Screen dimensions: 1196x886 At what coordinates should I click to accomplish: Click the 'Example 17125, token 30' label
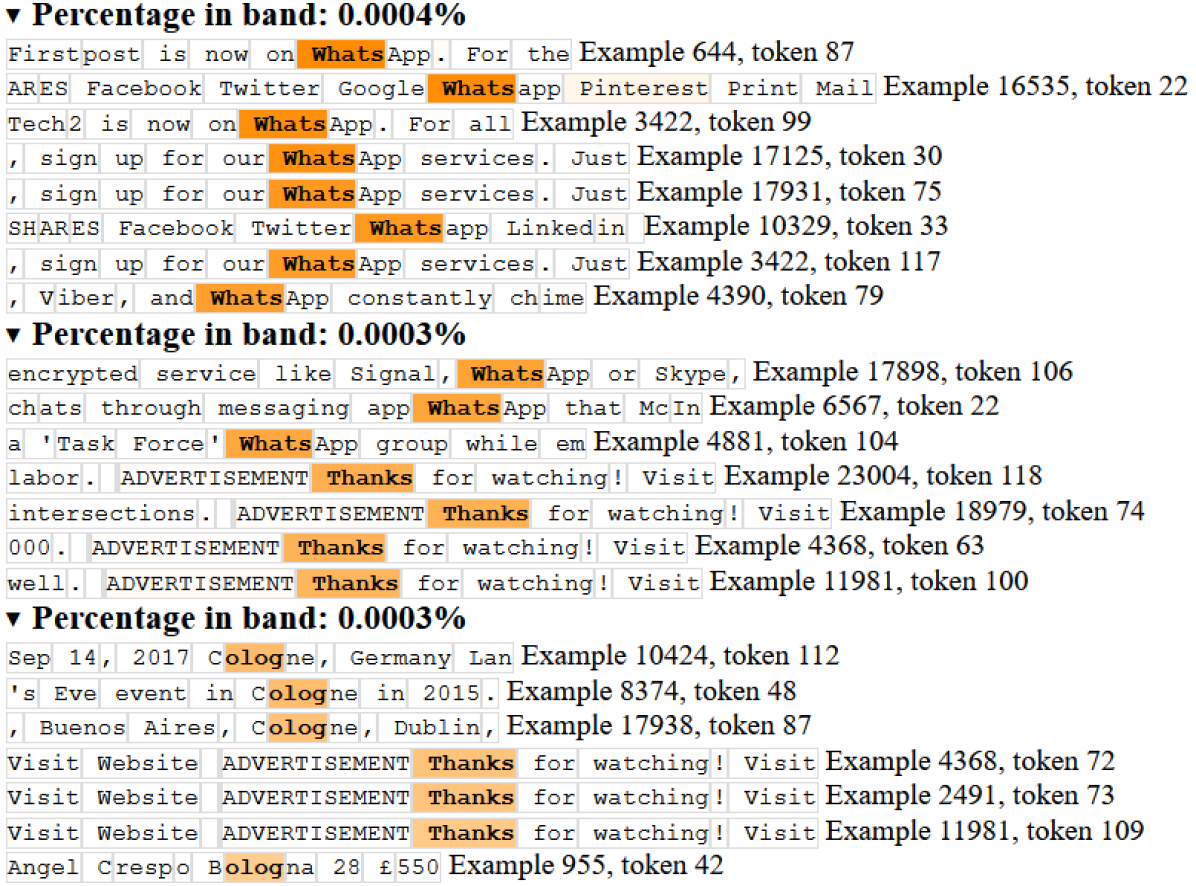(789, 156)
